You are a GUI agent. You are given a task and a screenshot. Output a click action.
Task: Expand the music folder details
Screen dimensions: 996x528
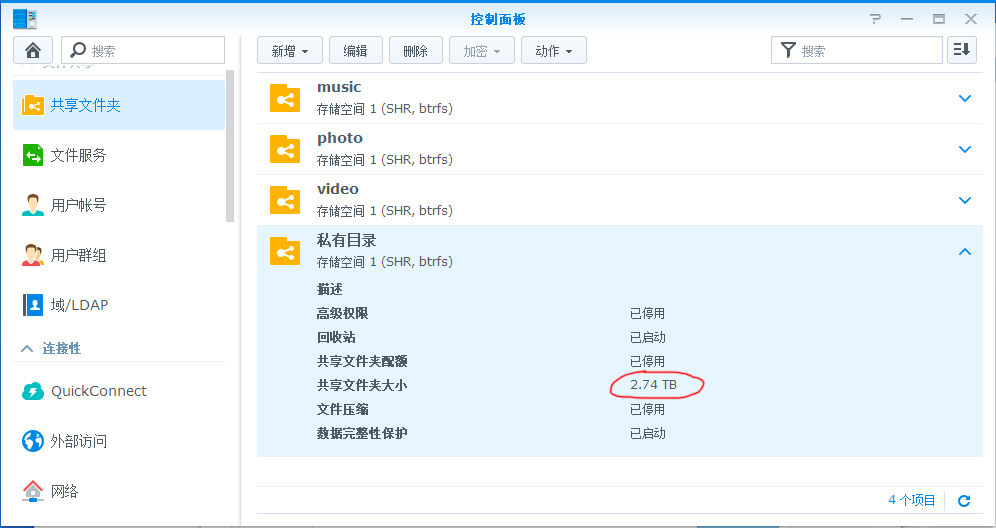pos(964,98)
